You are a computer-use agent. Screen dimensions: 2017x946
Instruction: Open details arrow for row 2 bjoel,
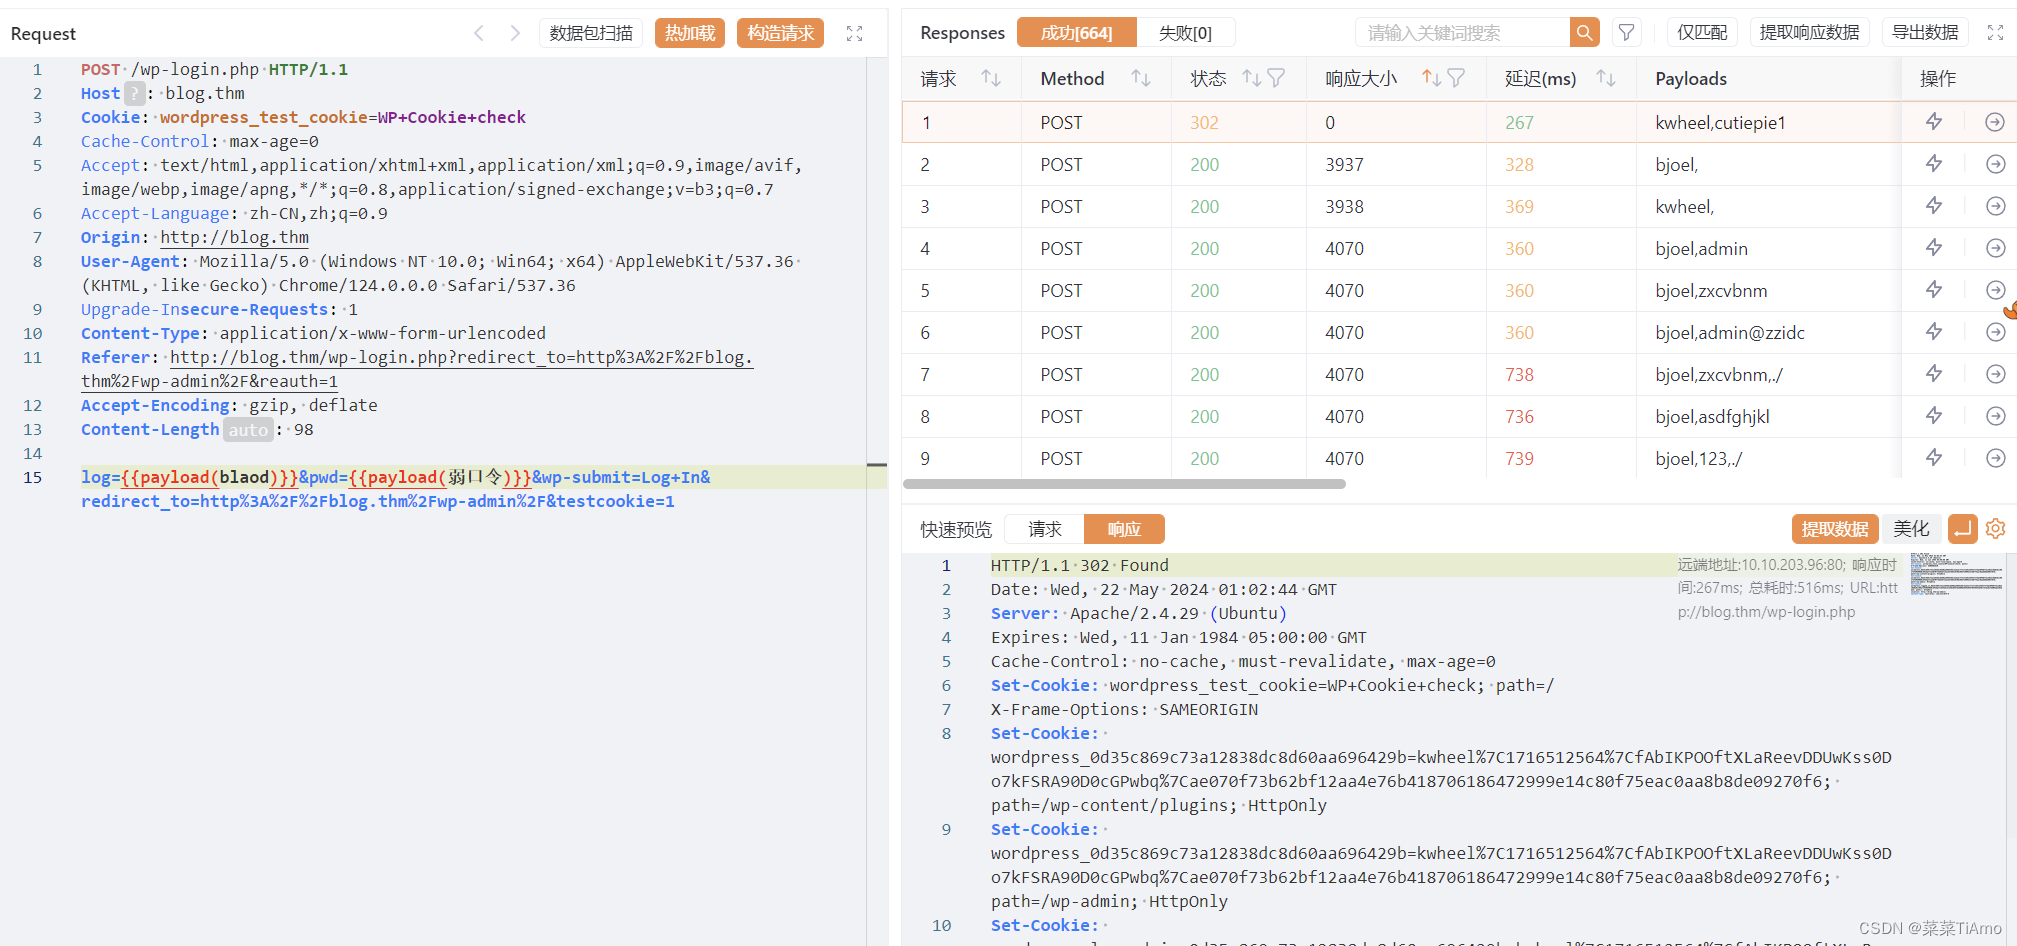coord(1995,164)
